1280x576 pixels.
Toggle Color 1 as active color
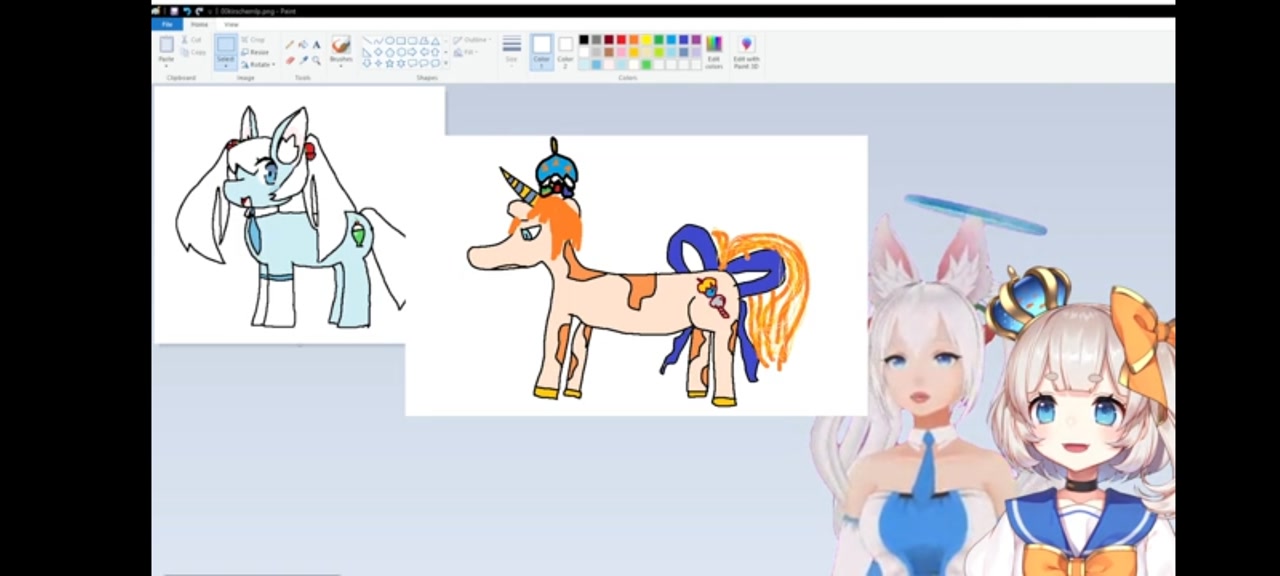click(x=541, y=50)
